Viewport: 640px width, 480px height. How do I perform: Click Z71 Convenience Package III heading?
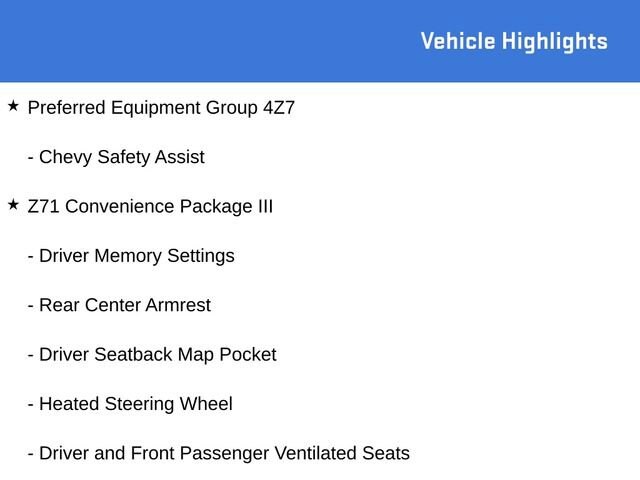[150, 206]
